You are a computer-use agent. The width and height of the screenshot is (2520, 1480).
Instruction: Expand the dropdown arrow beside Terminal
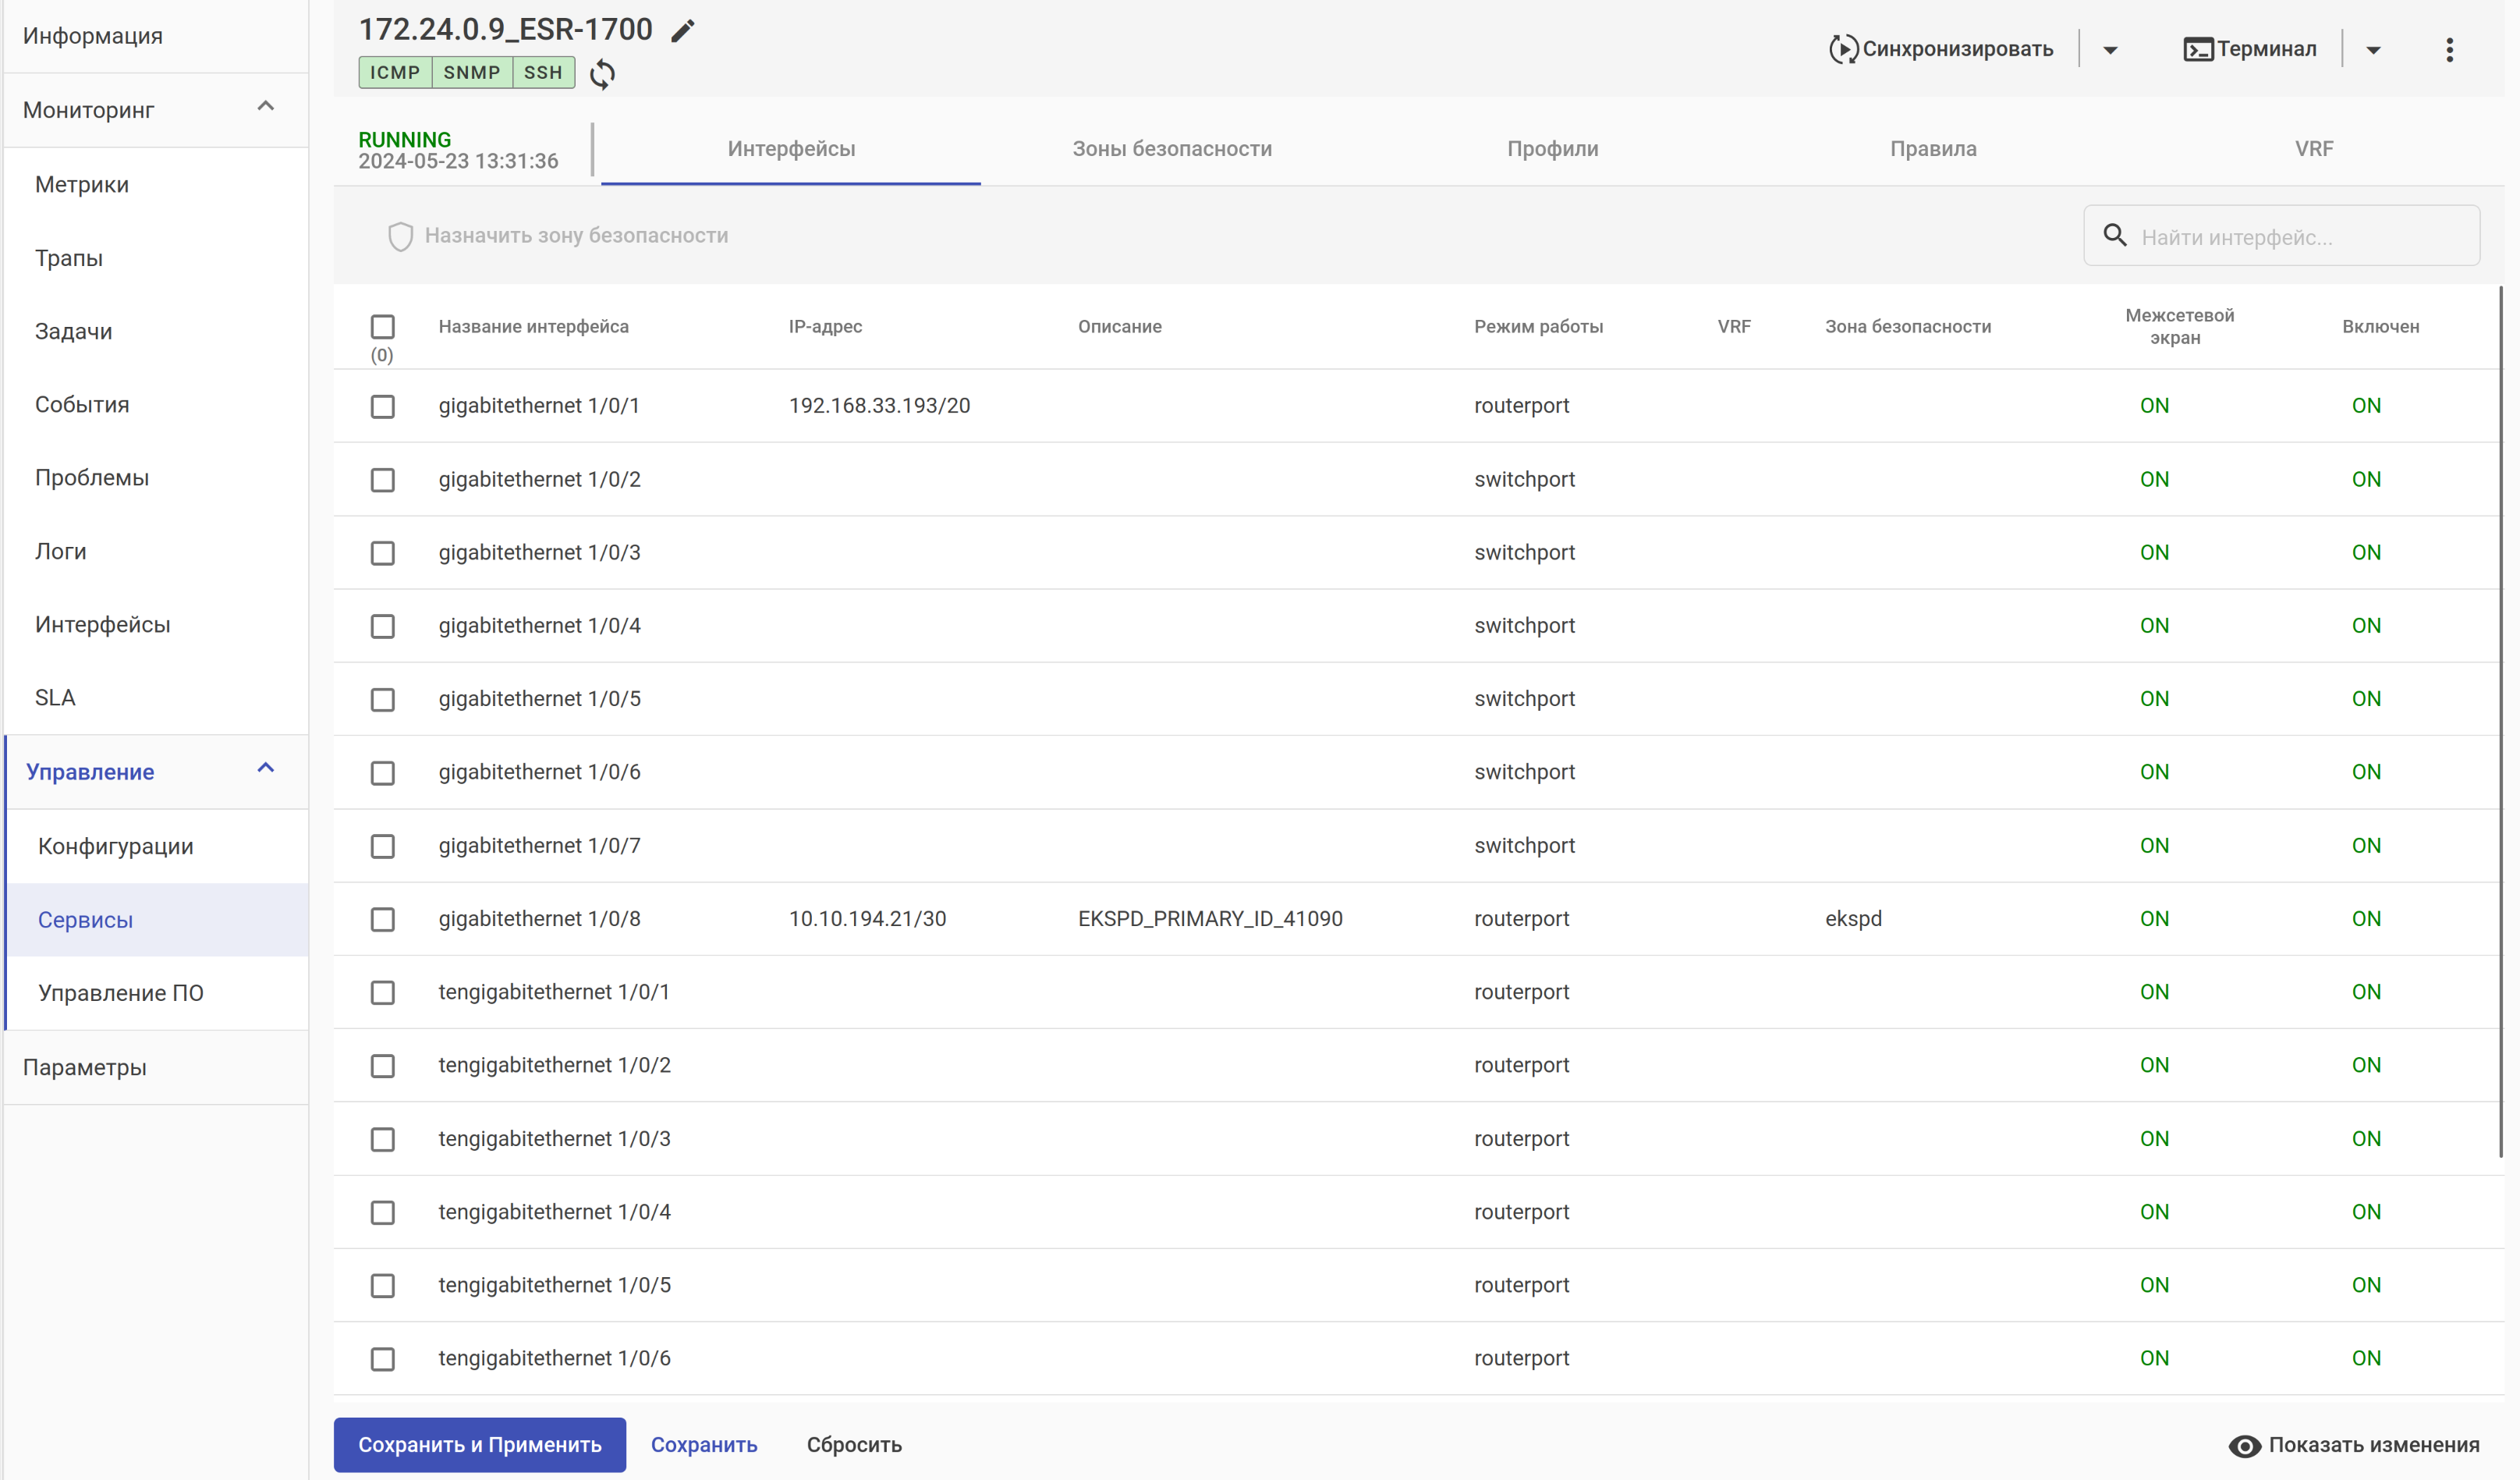click(2373, 50)
